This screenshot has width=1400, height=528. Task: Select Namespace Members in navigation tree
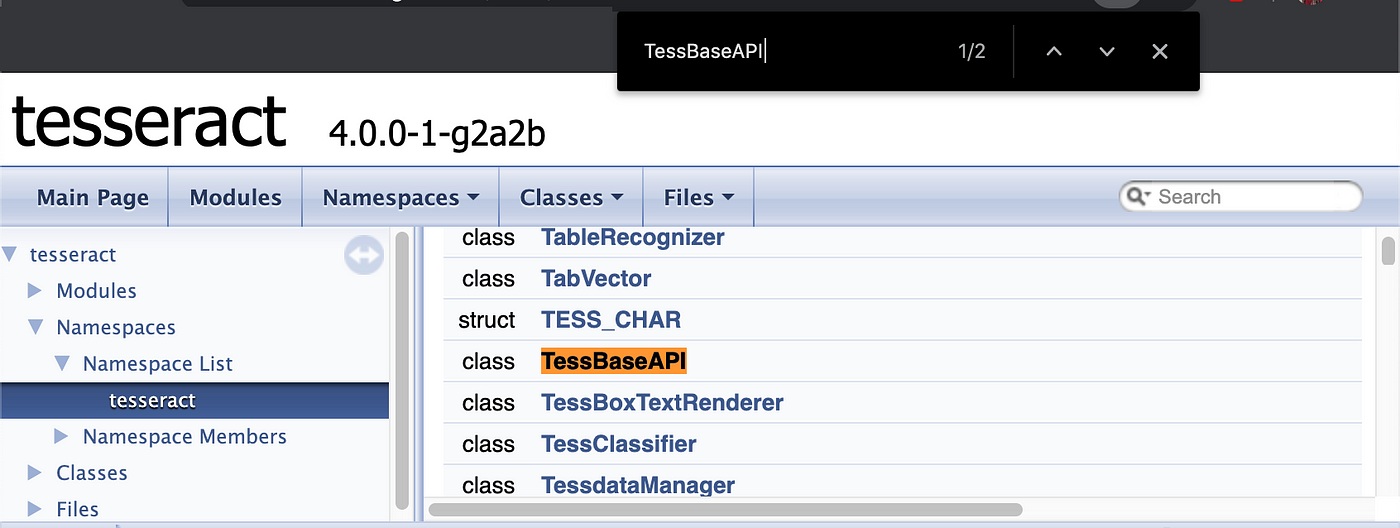pos(185,436)
